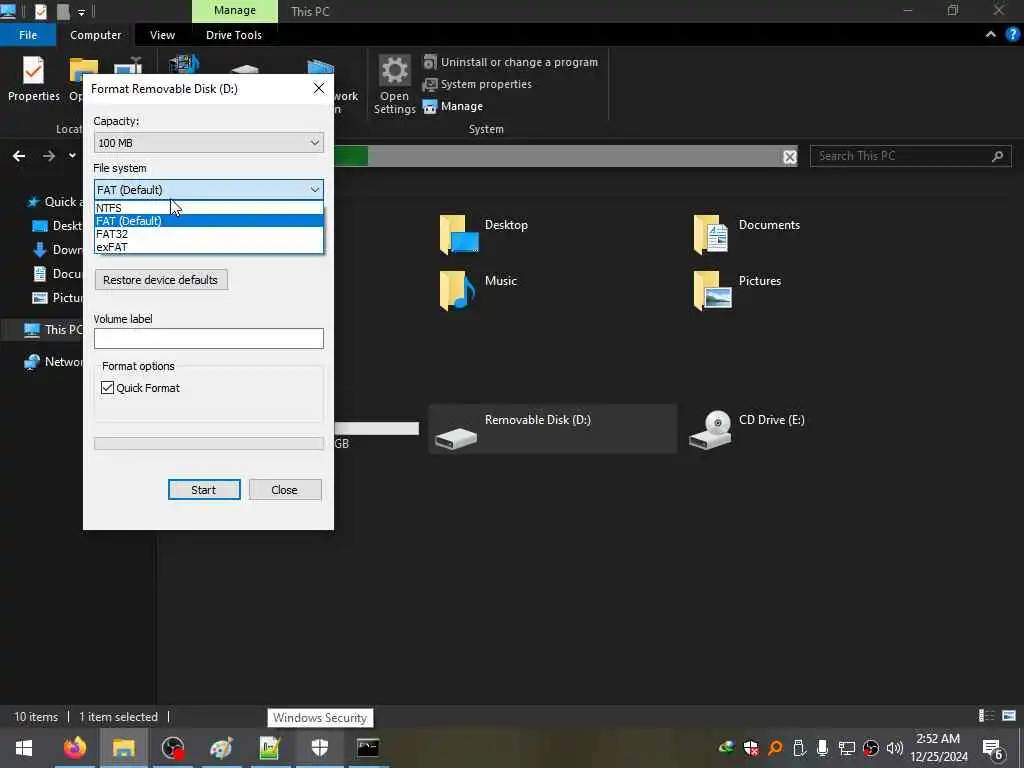Click the Search This PC box

[x=910, y=156]
